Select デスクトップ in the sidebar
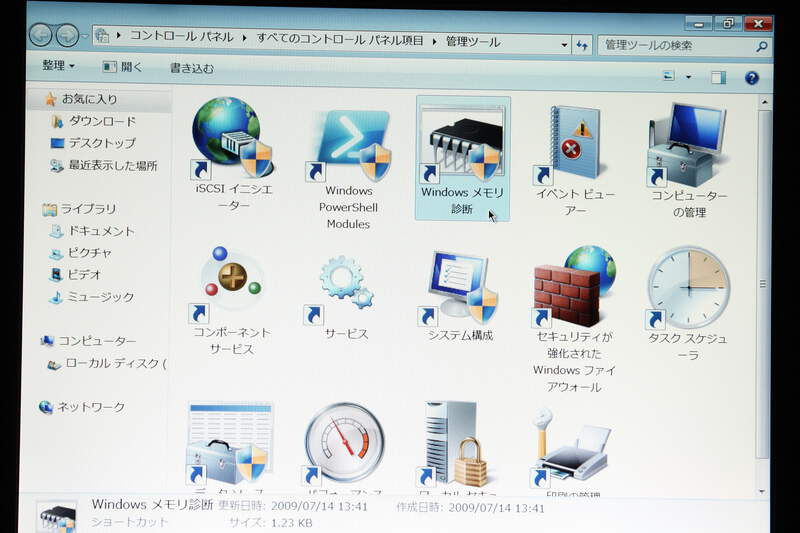This screenshot has width=800, height=533. point(94,143)
